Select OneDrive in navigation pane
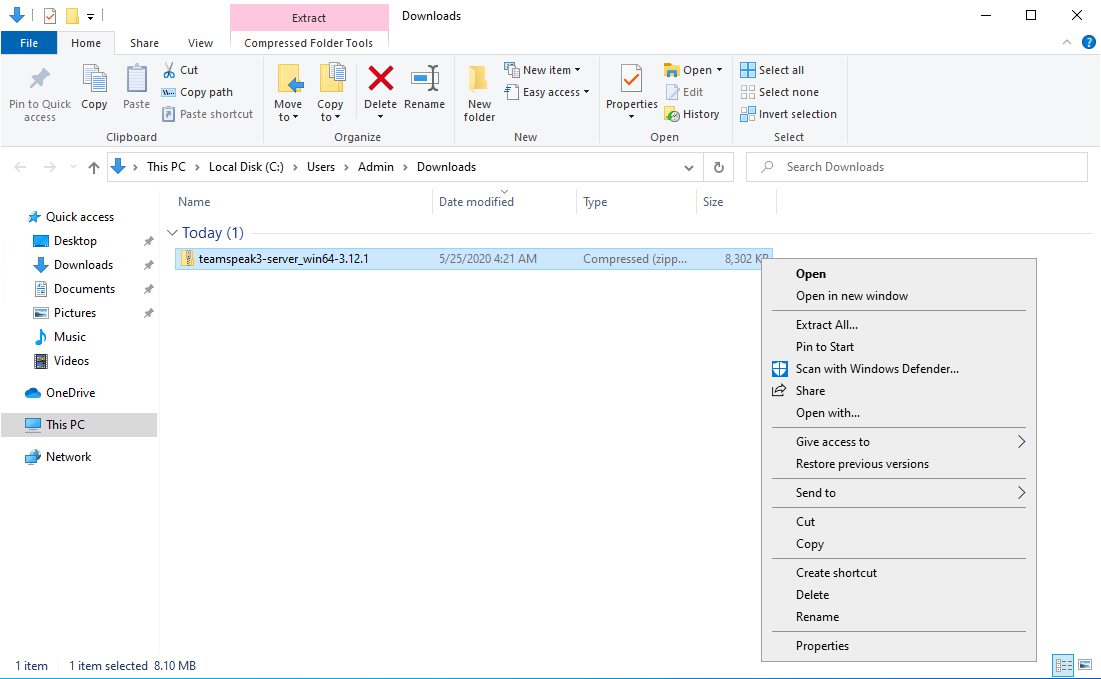Viewport: 1101px width, 679px height. (70, 393)
